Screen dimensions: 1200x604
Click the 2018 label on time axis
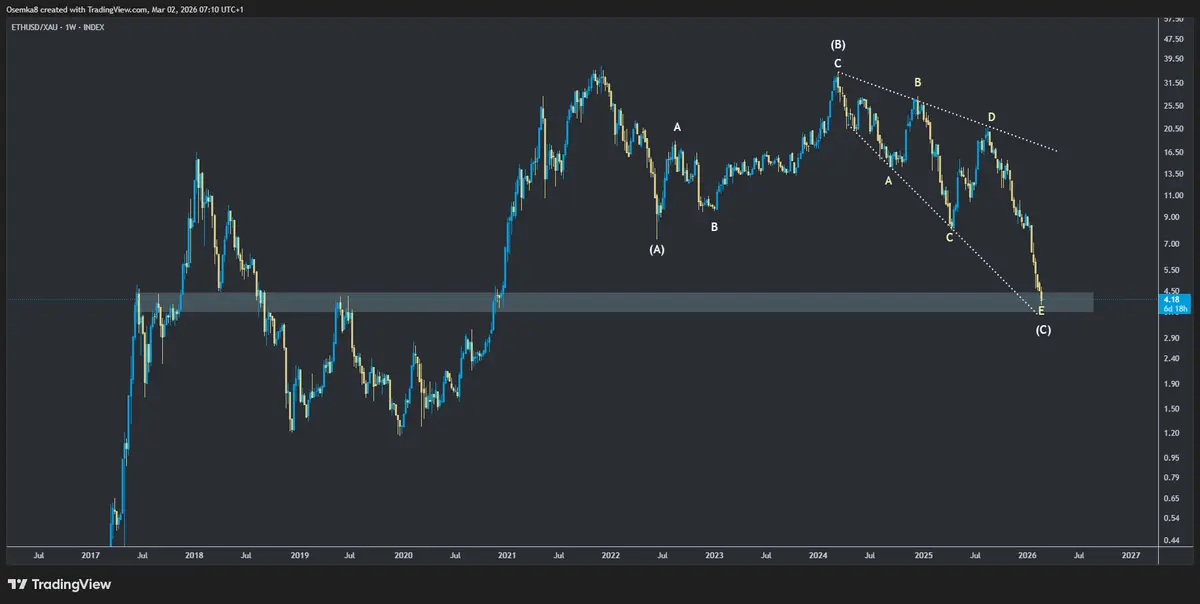(x=194, y=554)
